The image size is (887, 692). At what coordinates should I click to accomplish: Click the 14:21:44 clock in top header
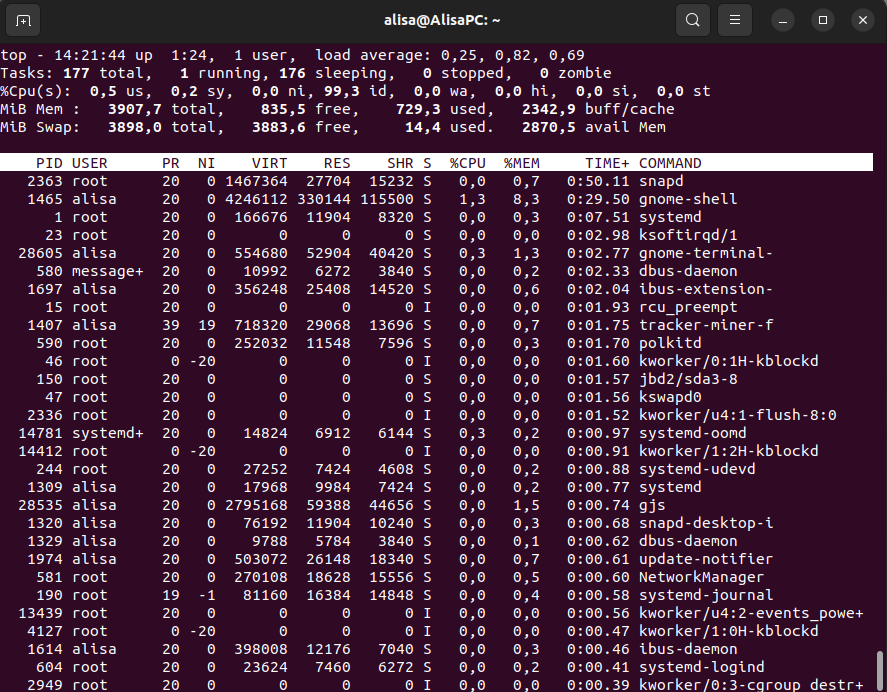click(89, 55)
